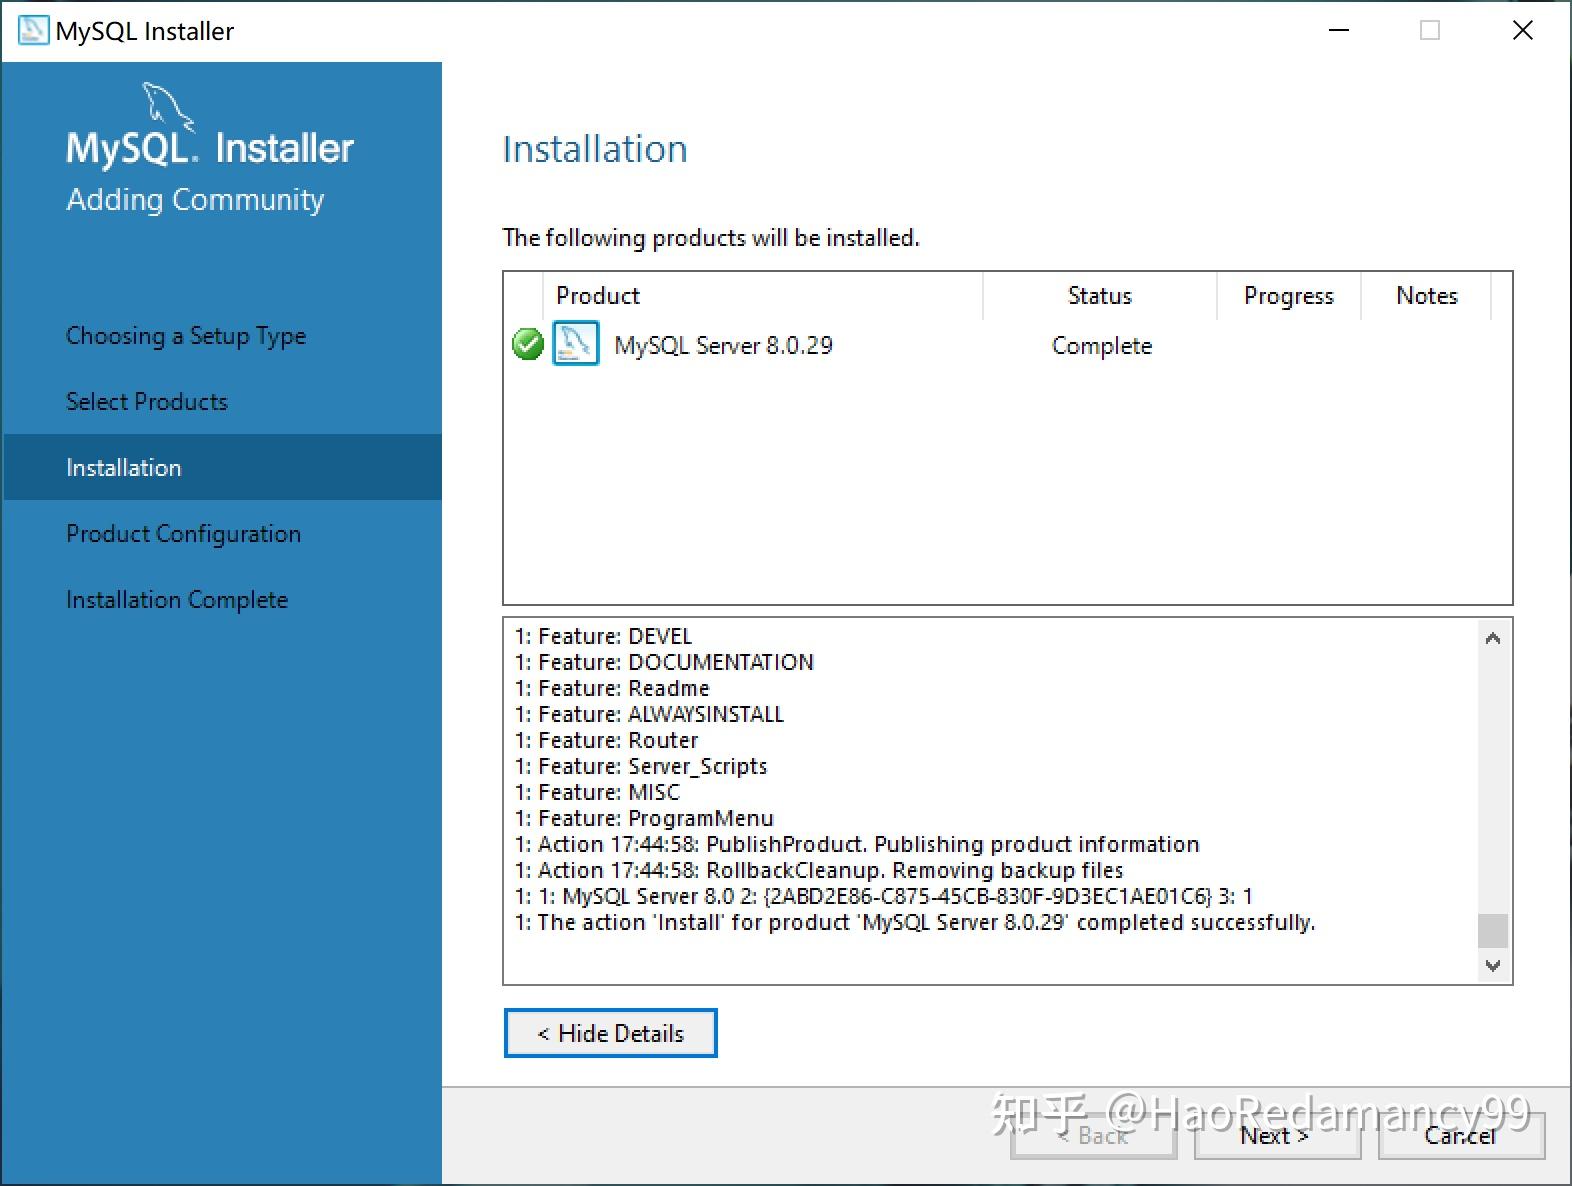Collapse the log with Hide Details
The height and width of the screenshot is (1186, 1572).
coord(610,1033)
